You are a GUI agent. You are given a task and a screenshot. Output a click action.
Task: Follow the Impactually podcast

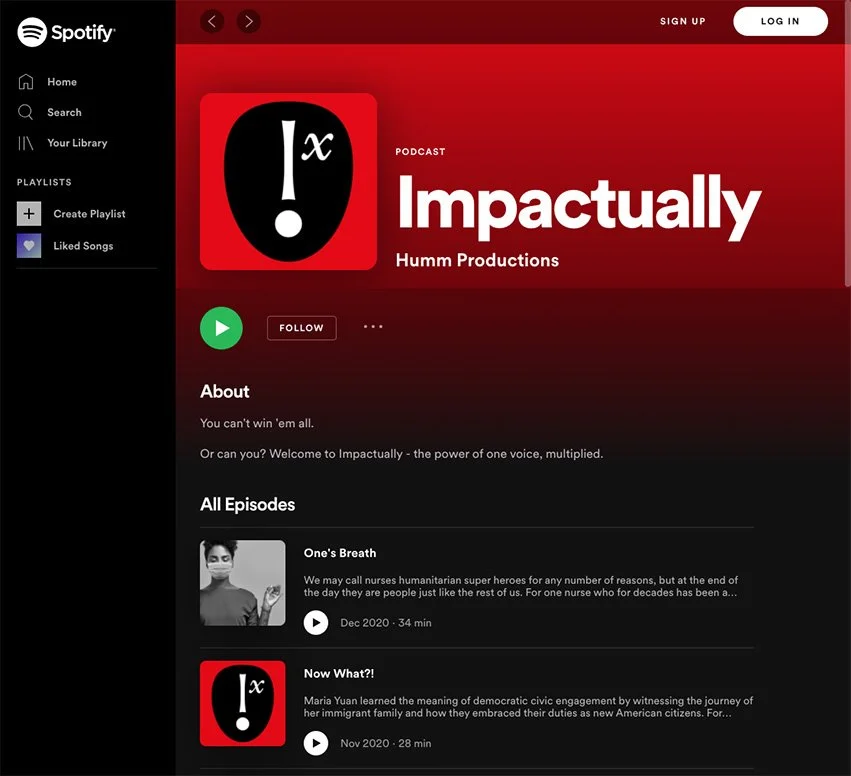pos(302,328)
